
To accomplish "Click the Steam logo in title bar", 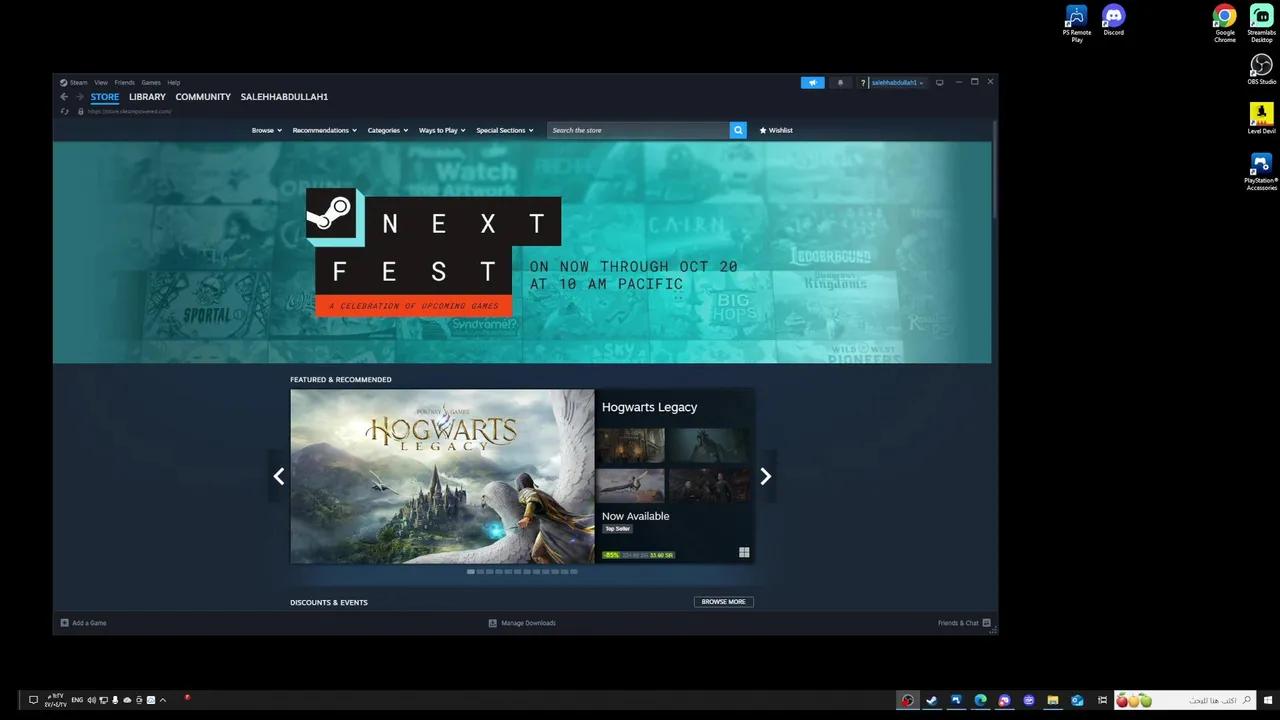I will 63,82.
